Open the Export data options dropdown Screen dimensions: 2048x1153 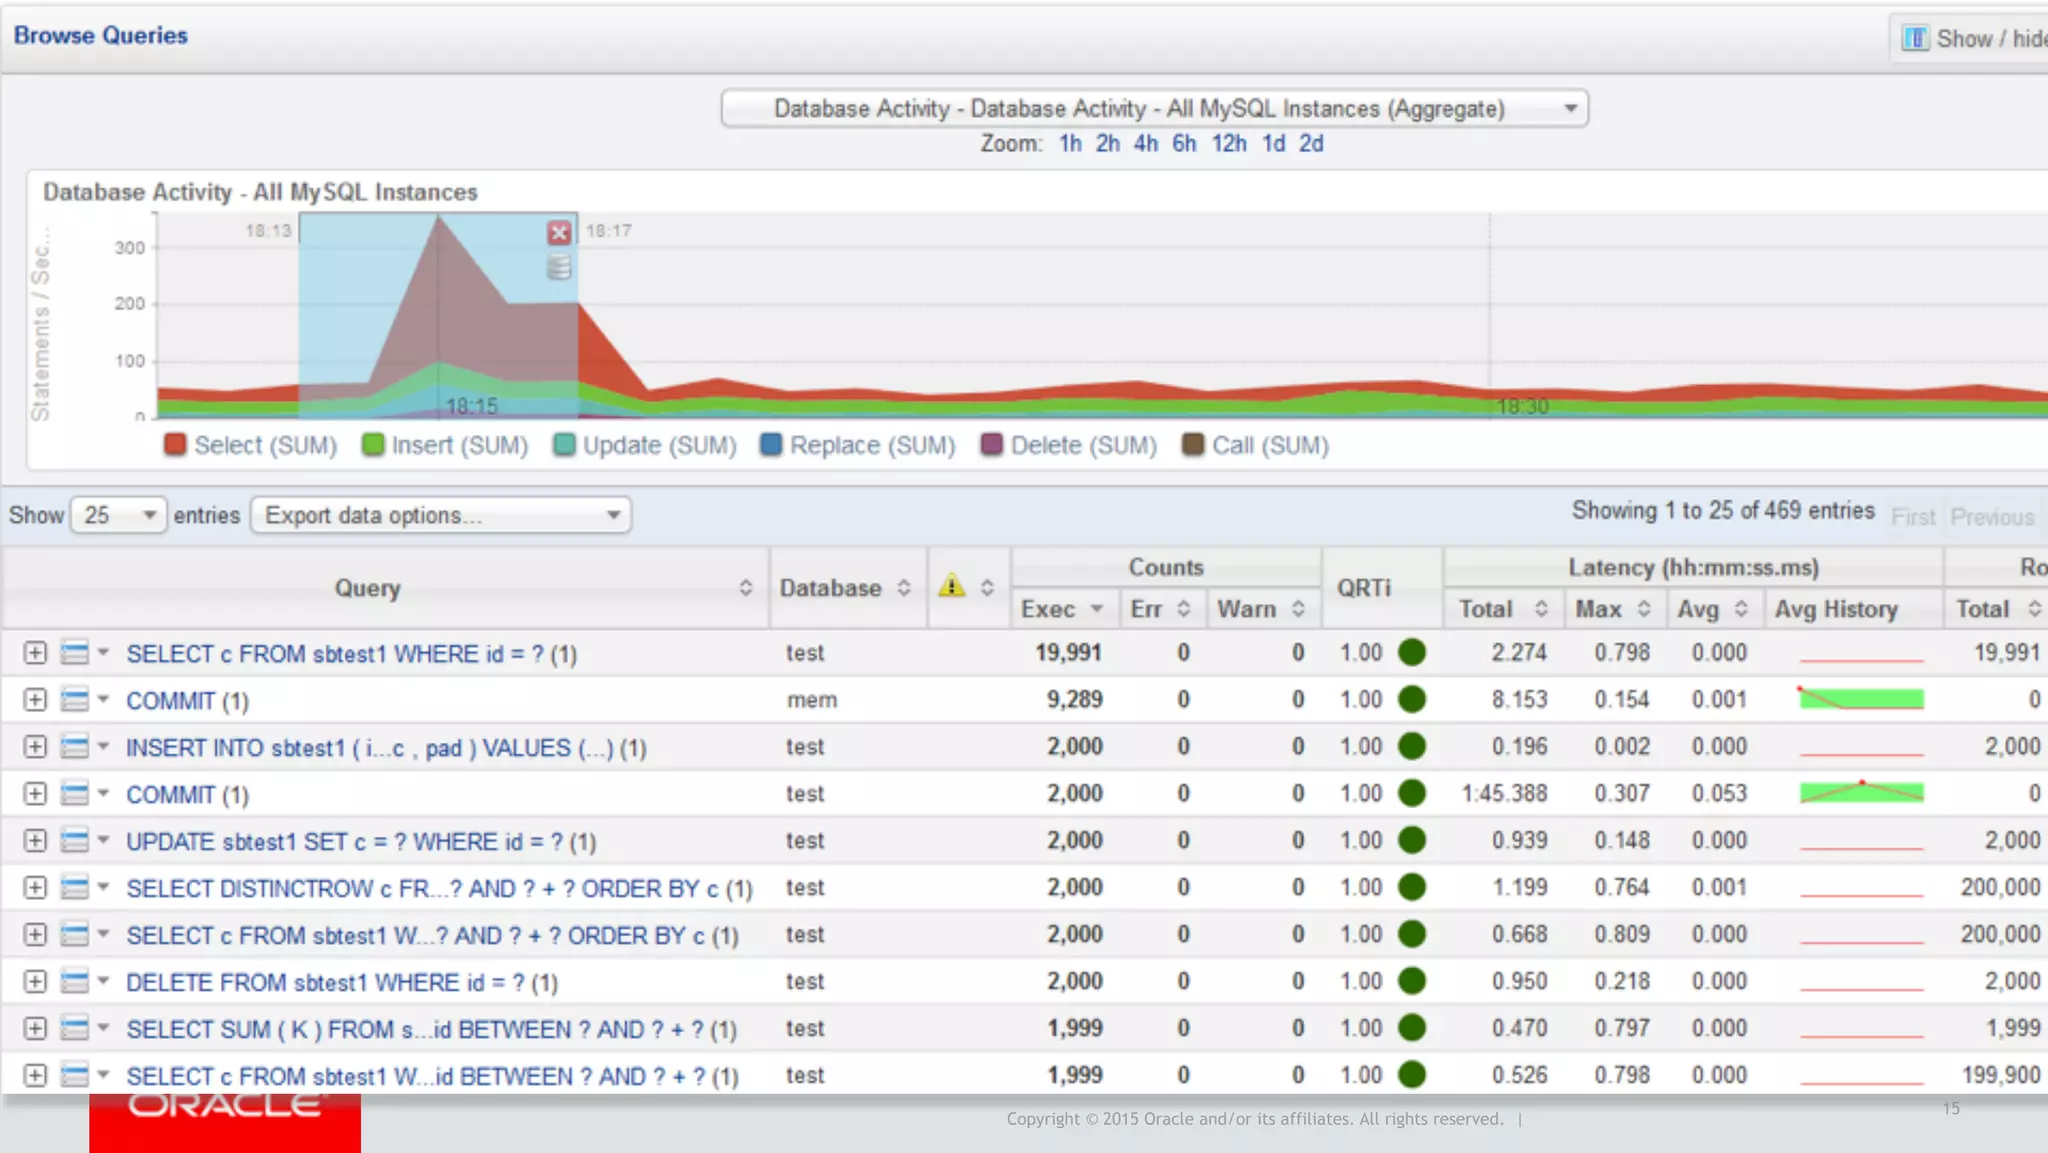click(x=440, y=515)
